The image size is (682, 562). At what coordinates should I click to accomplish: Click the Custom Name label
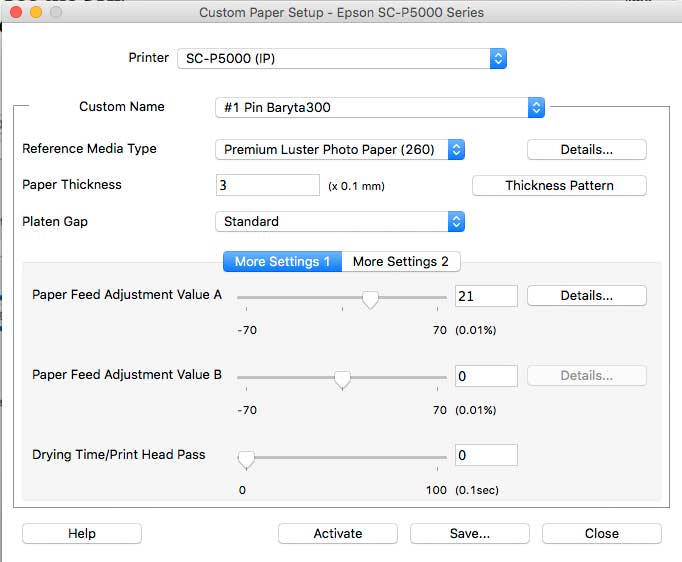[x=122, y=107]
